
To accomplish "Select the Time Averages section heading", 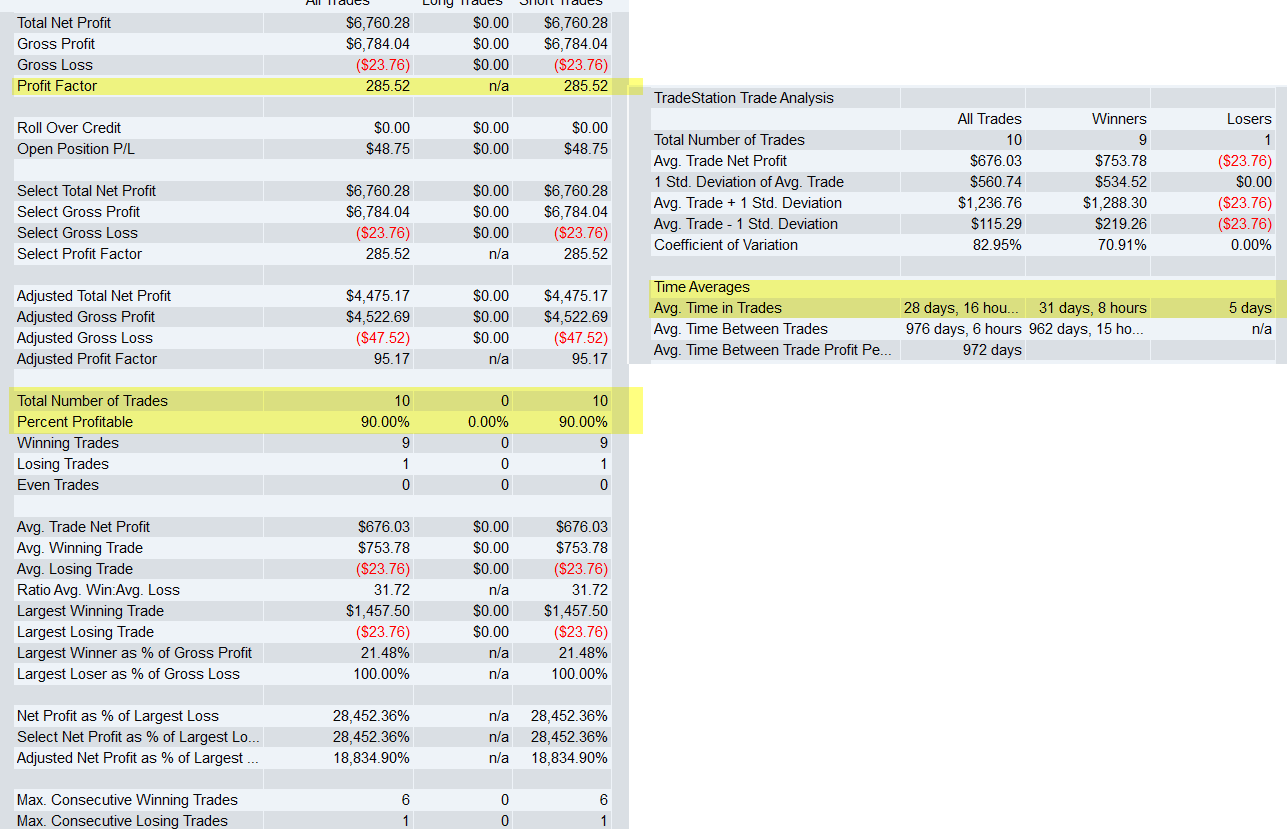I will pyautogui.click(x=701, y=287).
